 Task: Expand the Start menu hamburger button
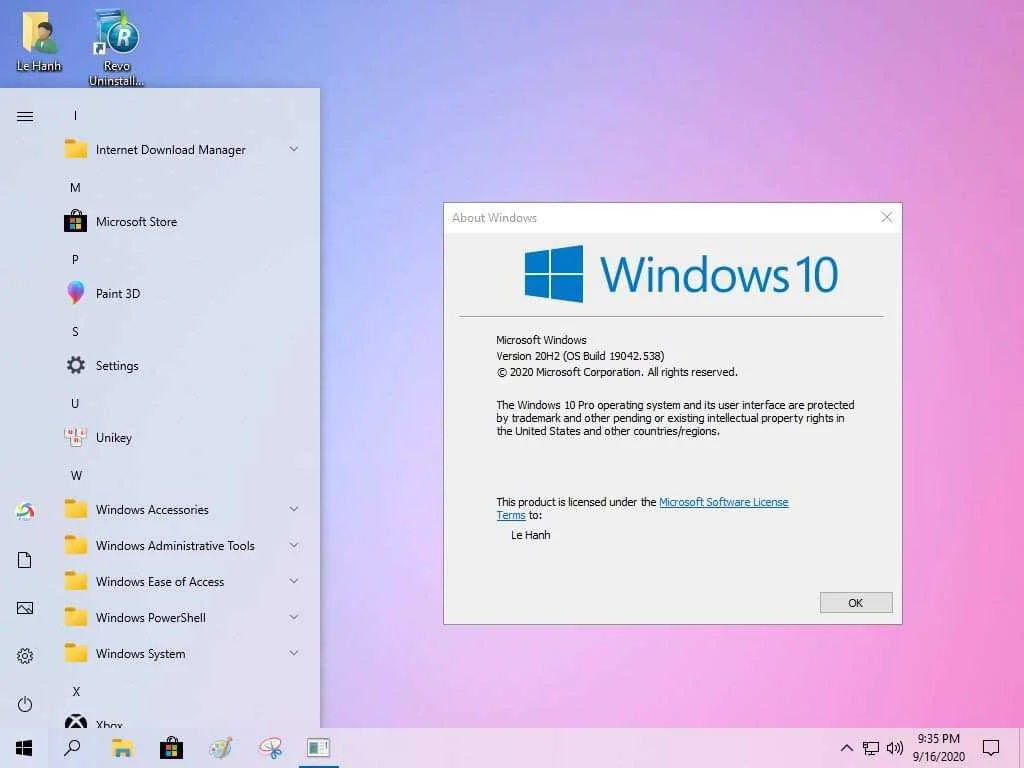25,116
